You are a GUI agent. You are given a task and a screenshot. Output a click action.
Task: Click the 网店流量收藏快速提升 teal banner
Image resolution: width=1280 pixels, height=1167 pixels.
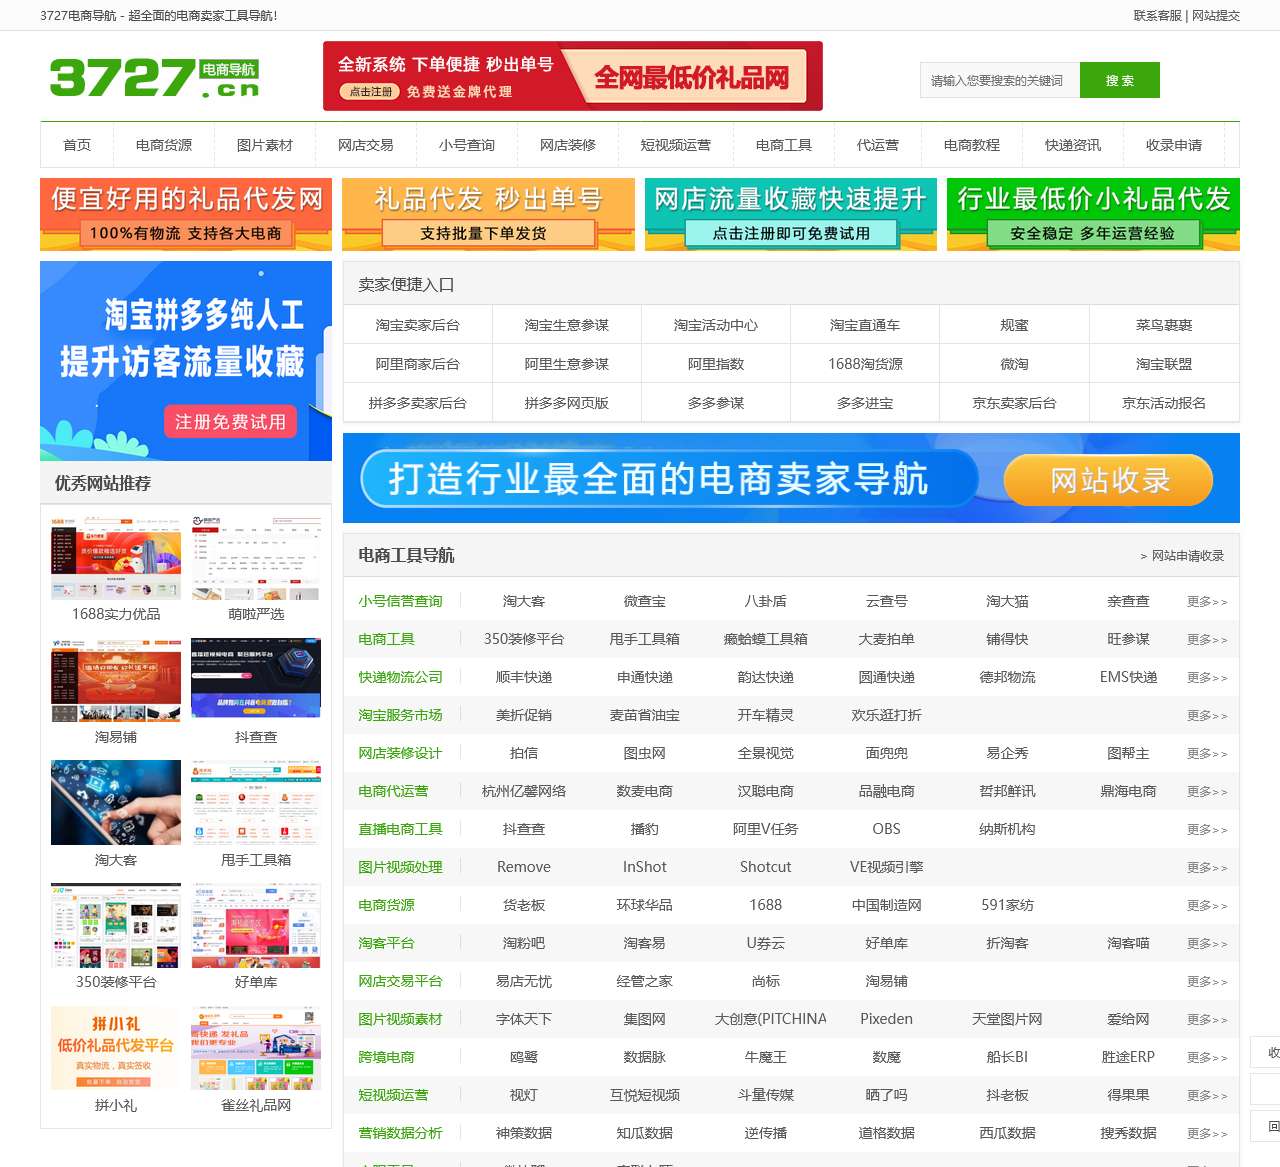pyautogui.click(x=791, y=214)
